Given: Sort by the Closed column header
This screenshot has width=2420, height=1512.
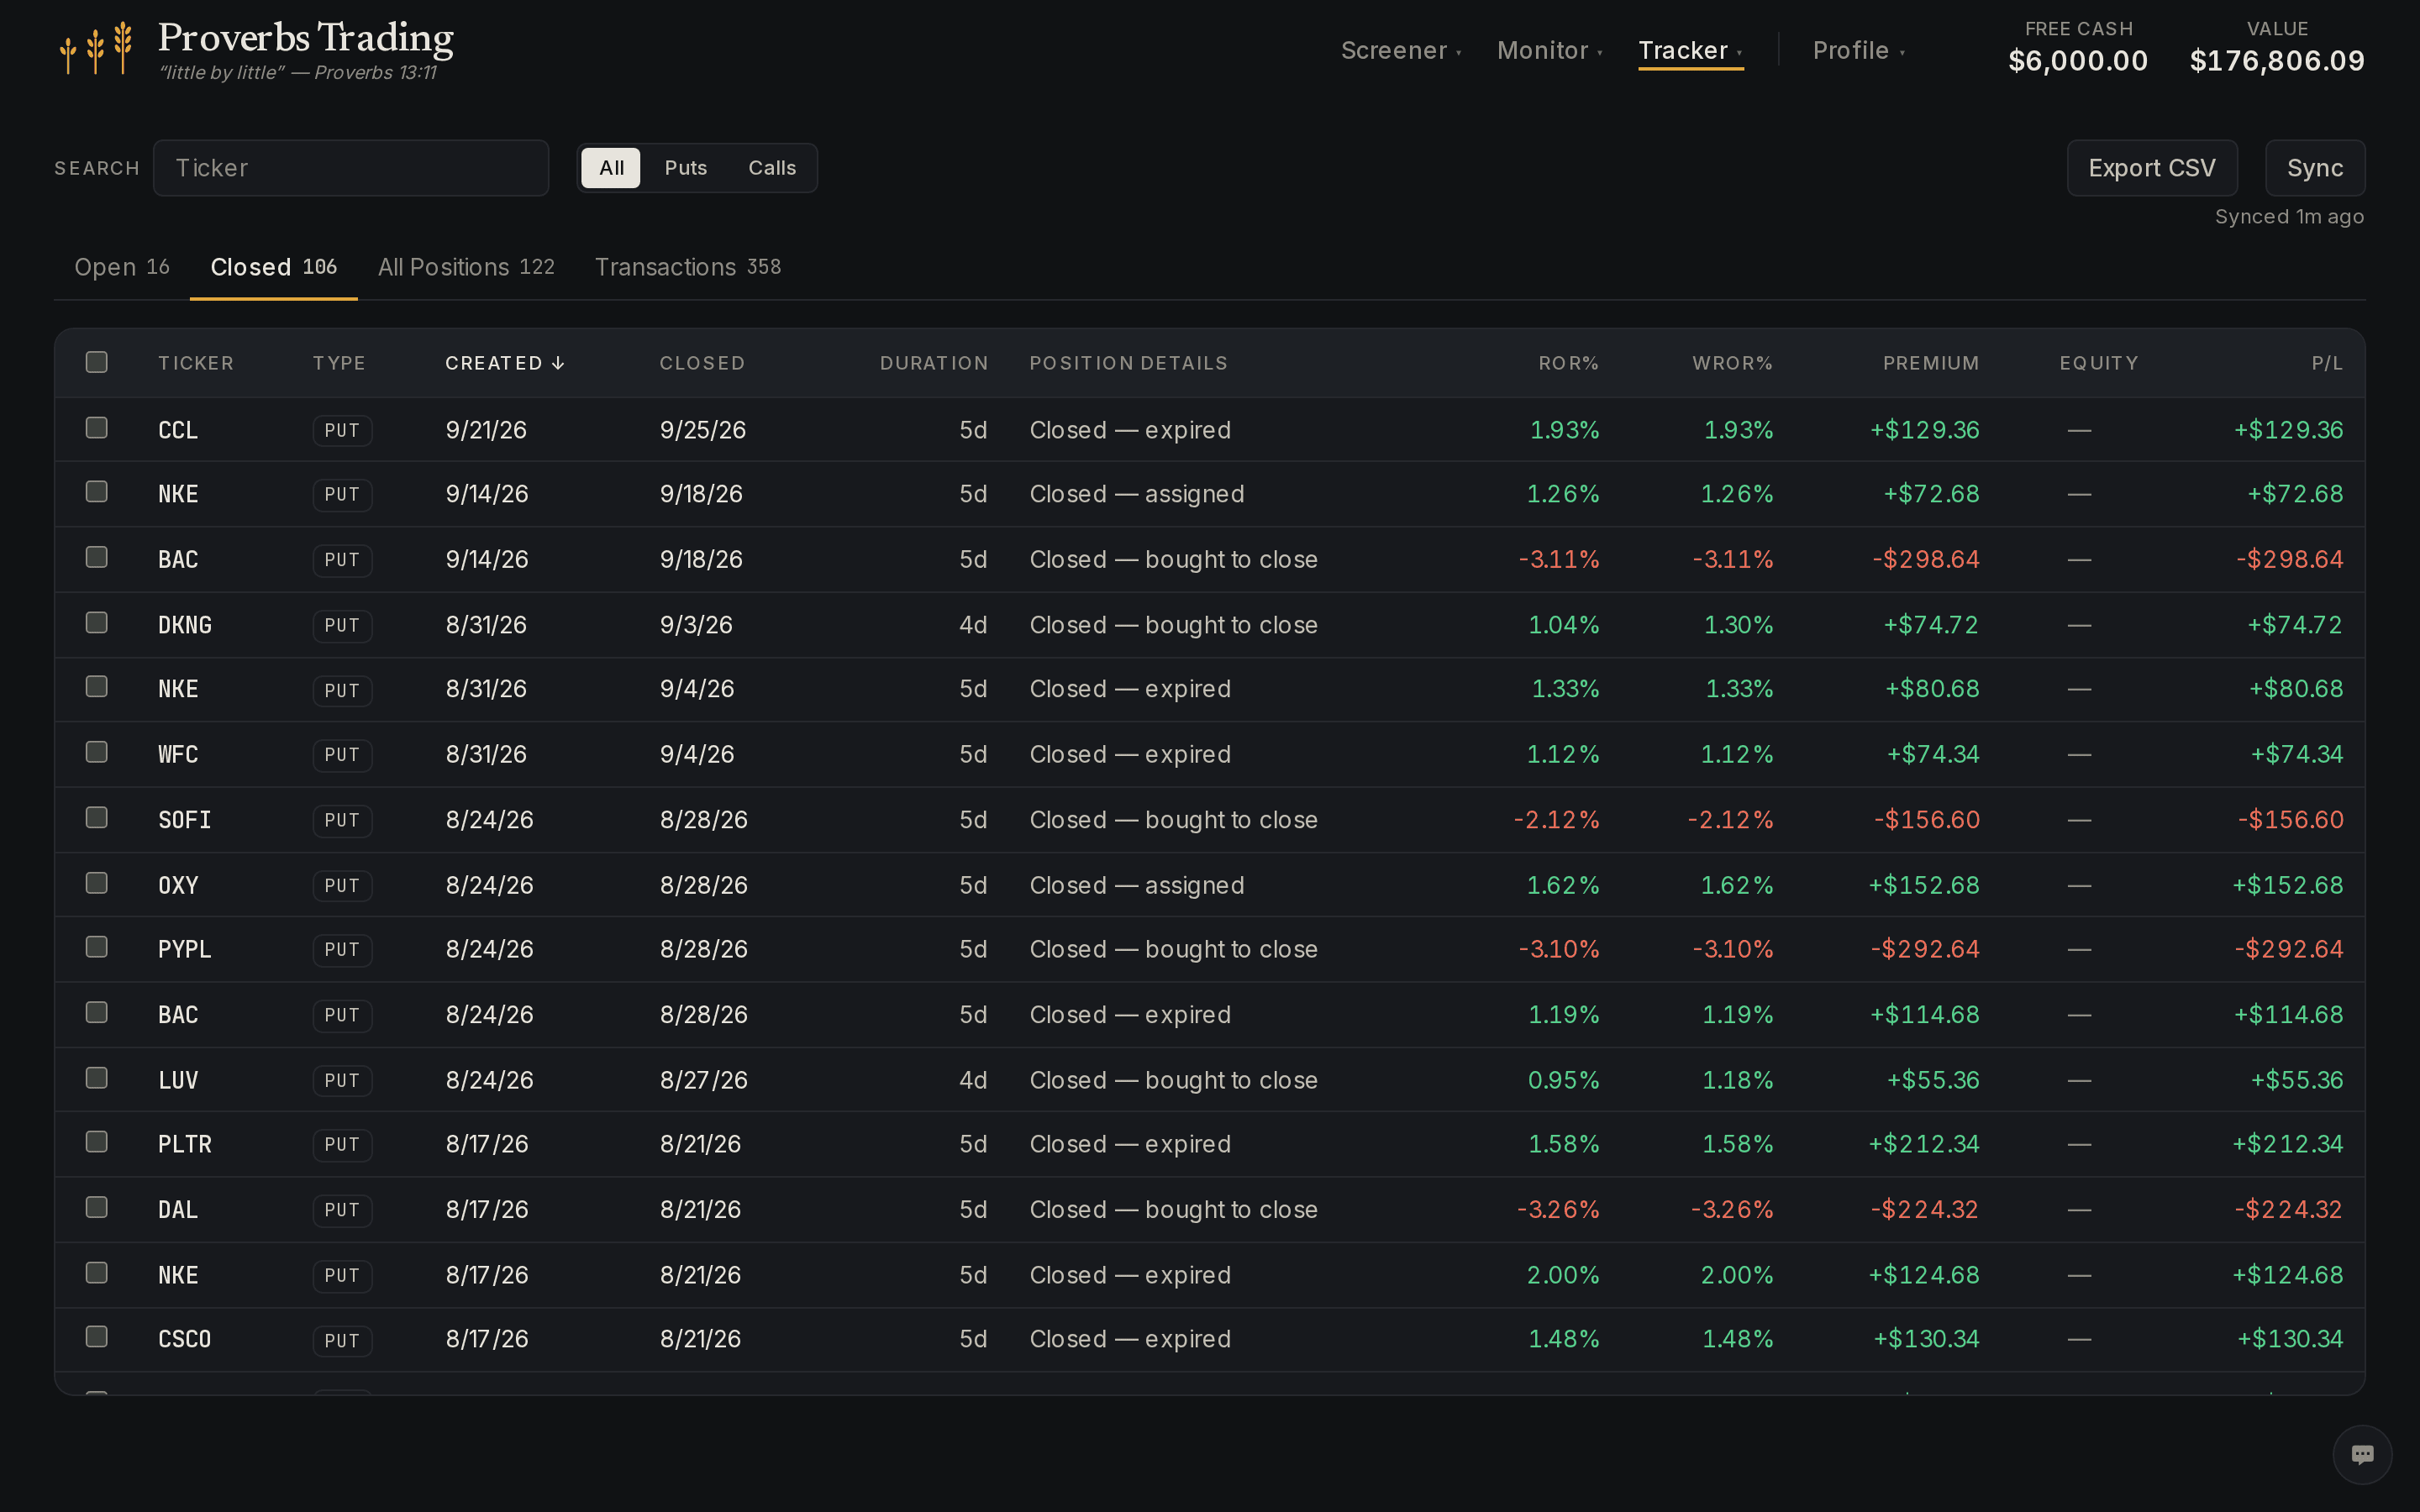Looking at the screenshot, I should click(x=702, y=363).
